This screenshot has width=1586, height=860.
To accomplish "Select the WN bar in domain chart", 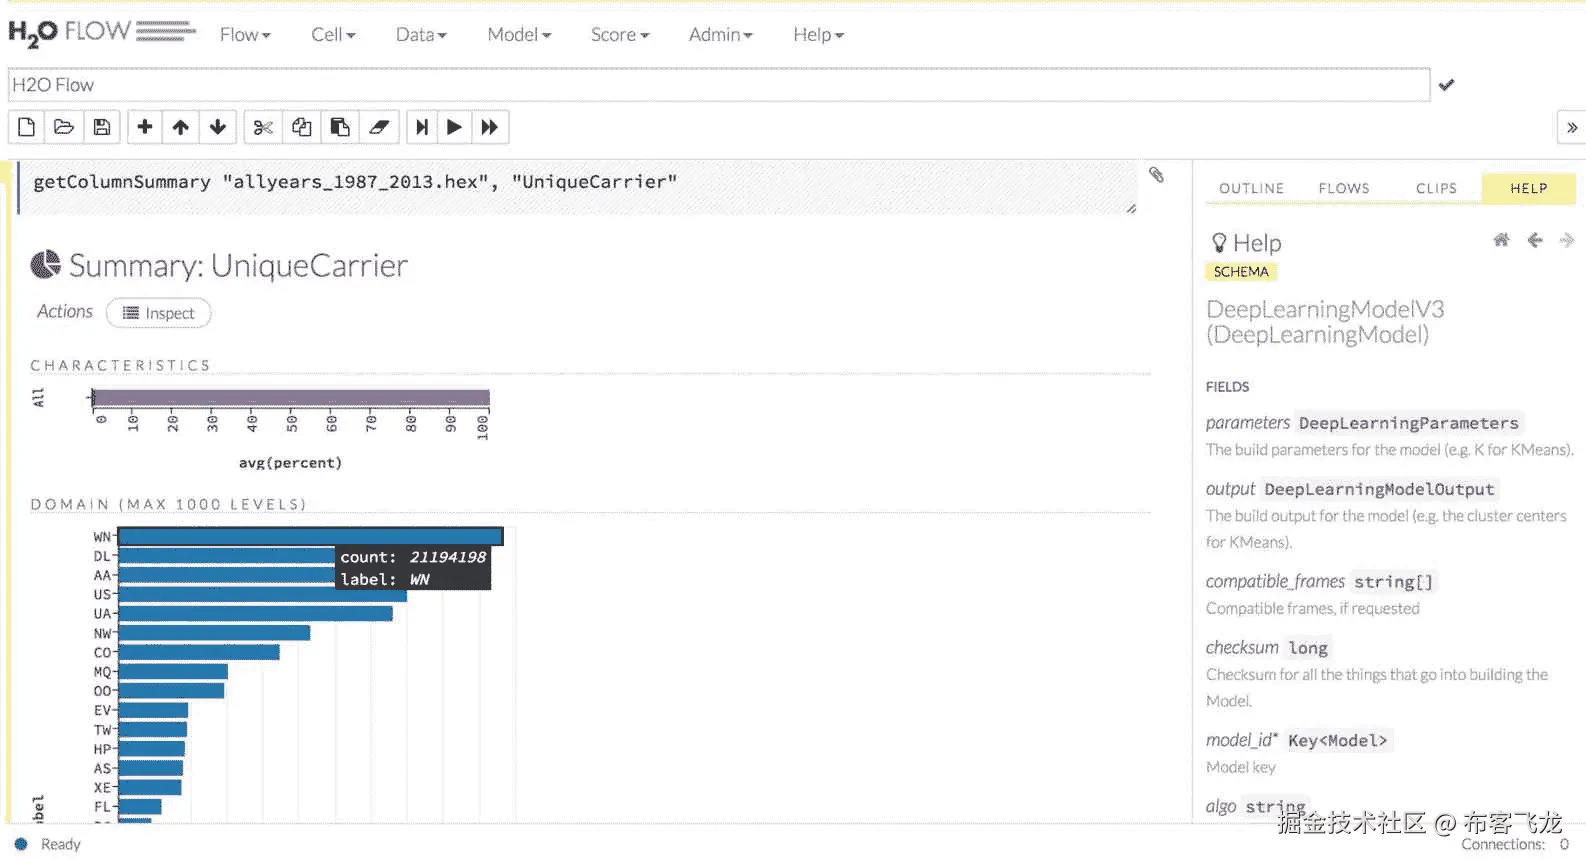I will [x=310, y=537].
